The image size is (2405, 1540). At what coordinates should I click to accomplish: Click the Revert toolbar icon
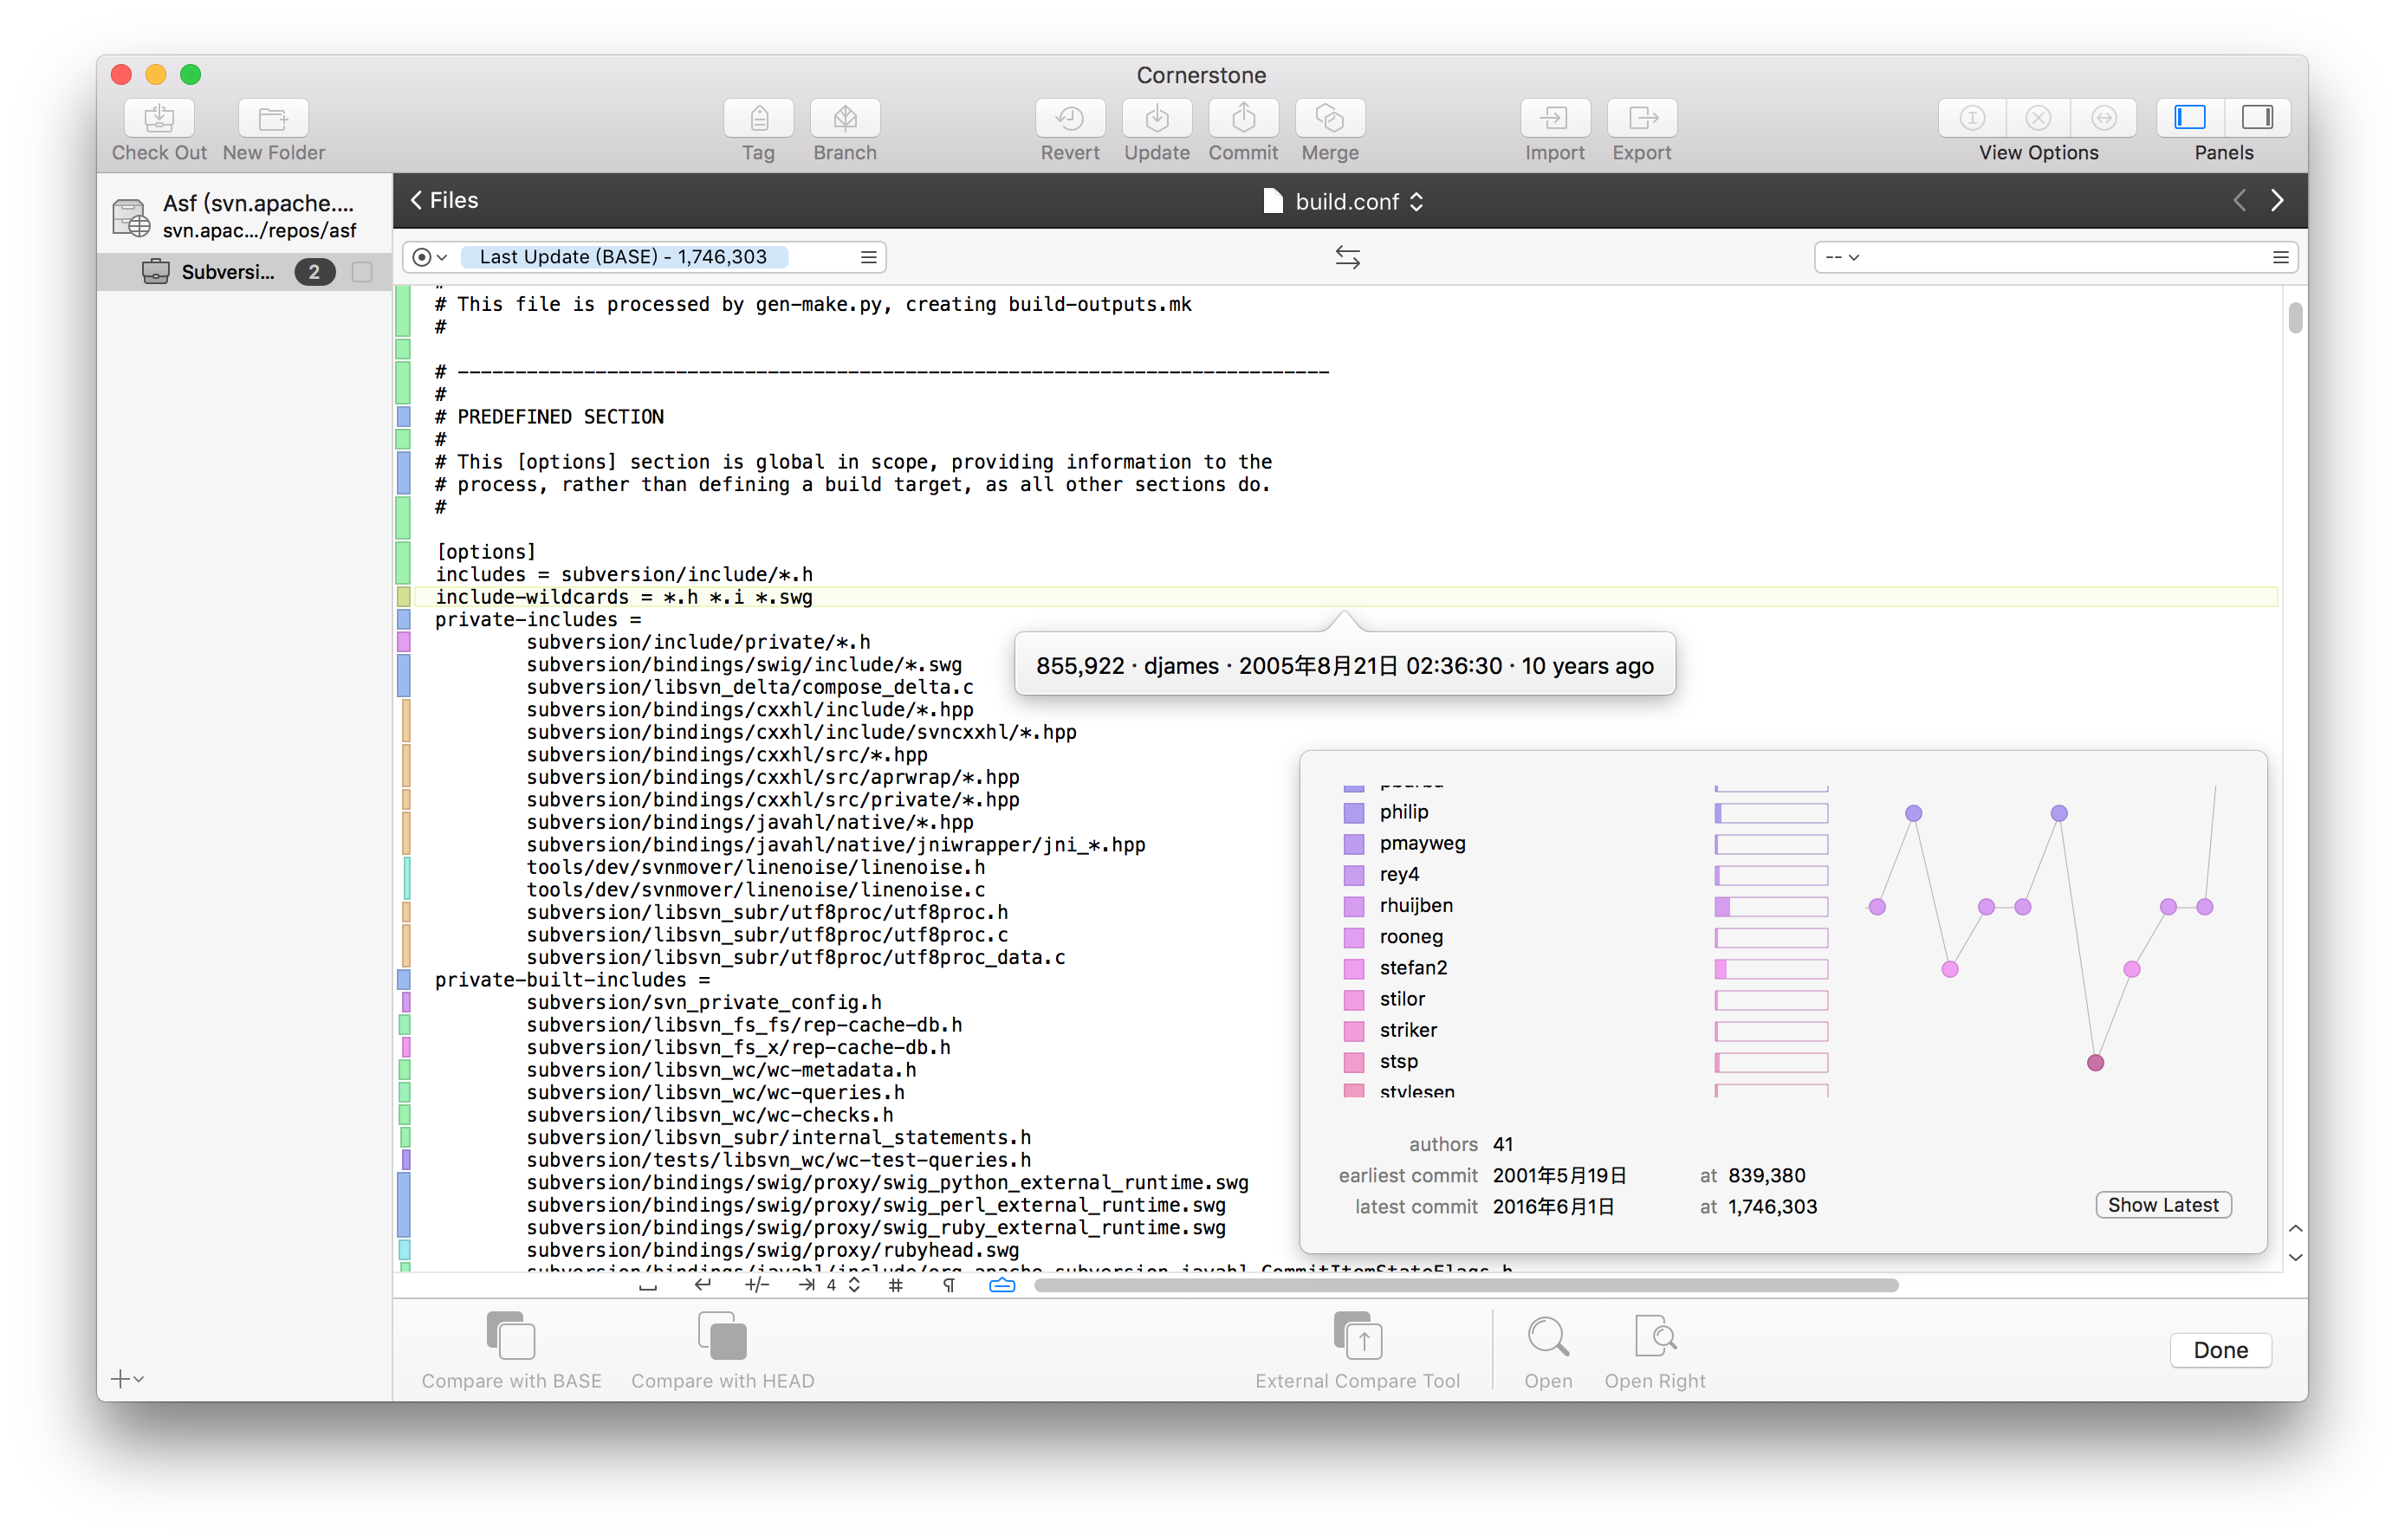coord(1069,119)
